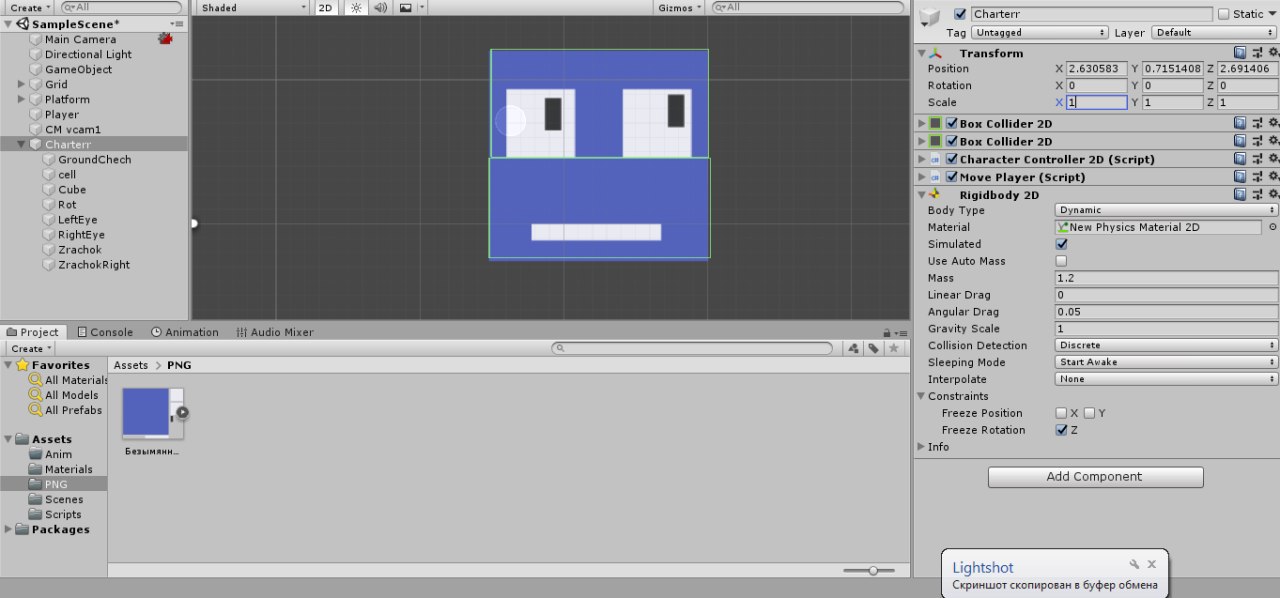
Task: Click the Mass input field
Action: (1167, 278)
